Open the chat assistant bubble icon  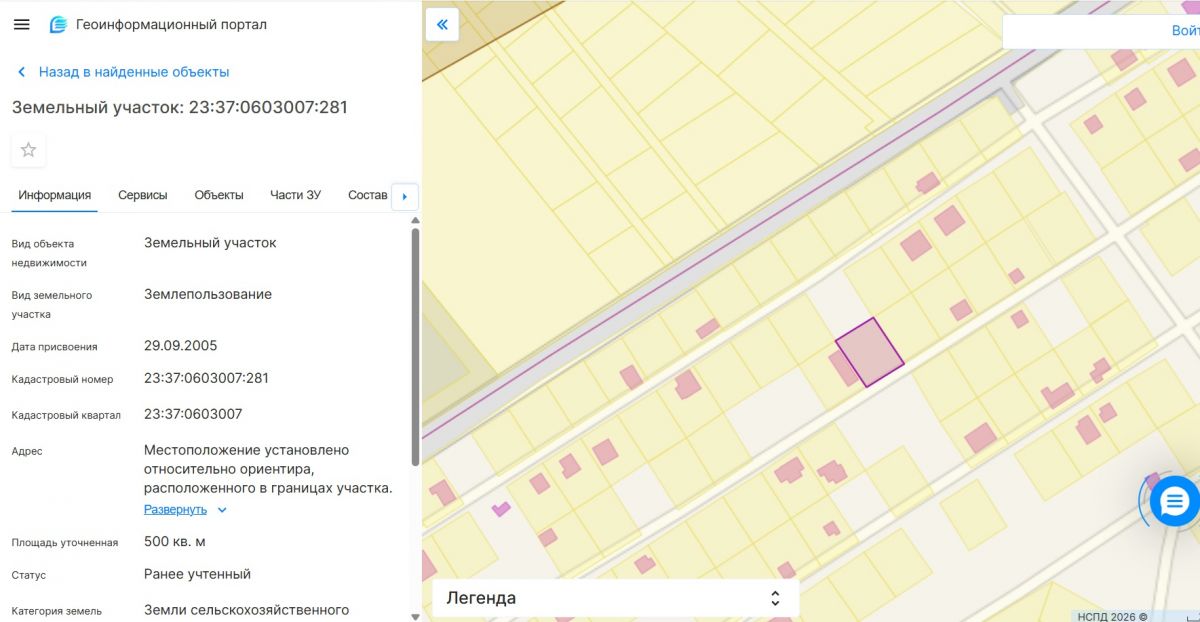tap(1174, 501)
